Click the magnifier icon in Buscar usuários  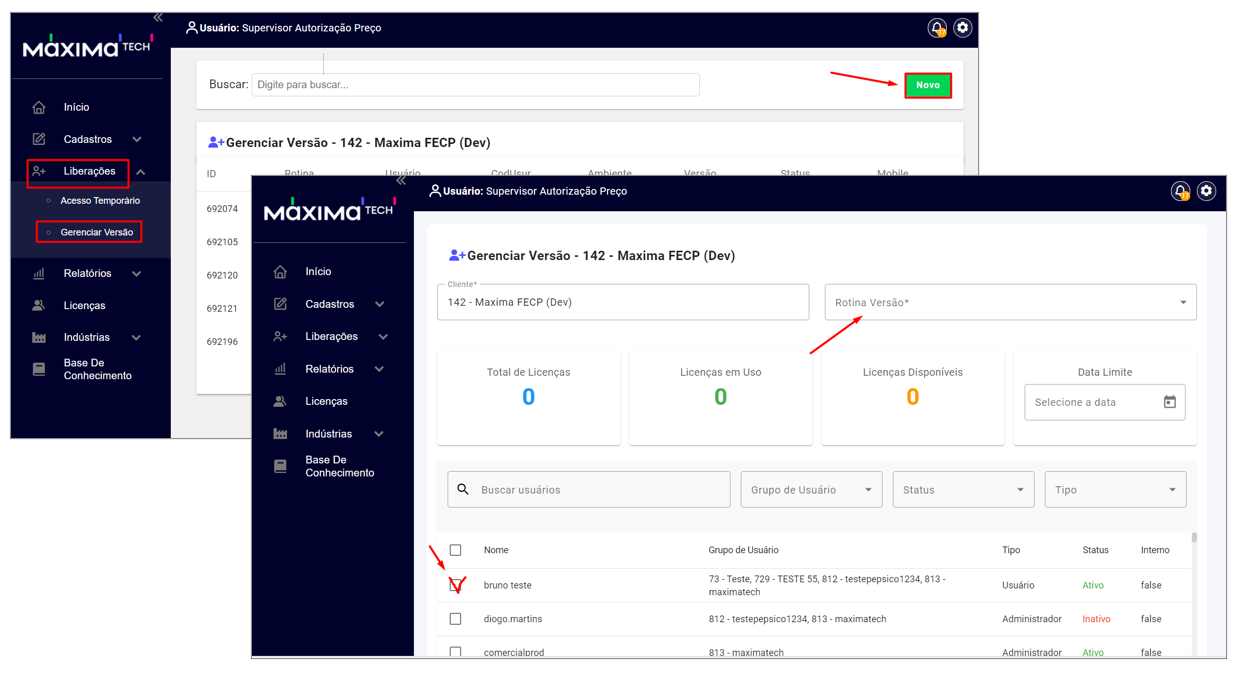[463, 490]
